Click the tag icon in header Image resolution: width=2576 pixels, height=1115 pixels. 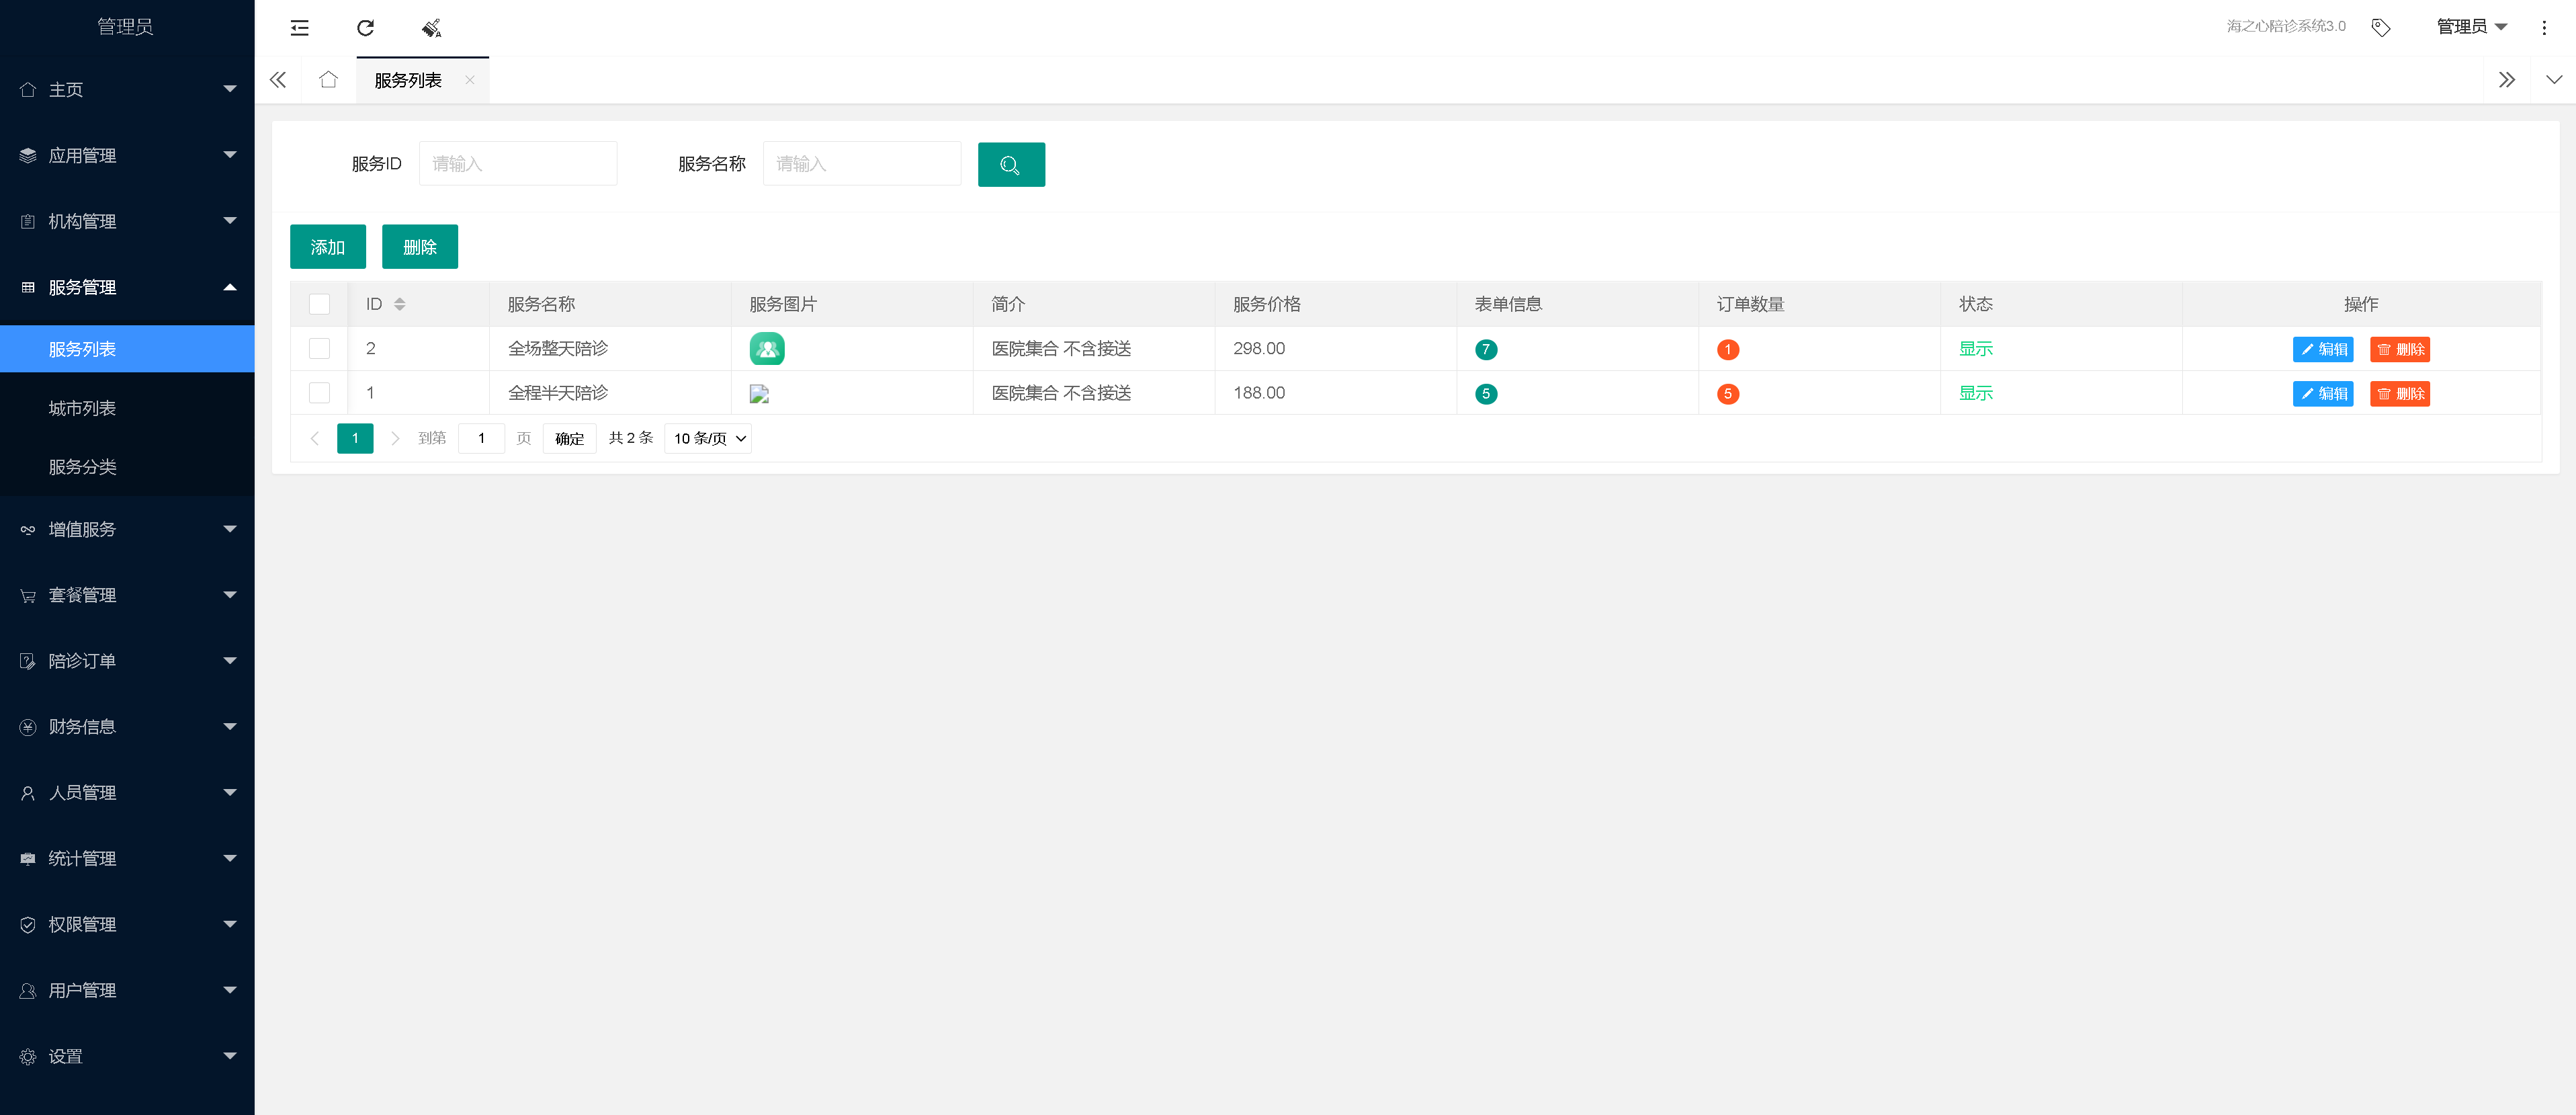click(2380, 28)
